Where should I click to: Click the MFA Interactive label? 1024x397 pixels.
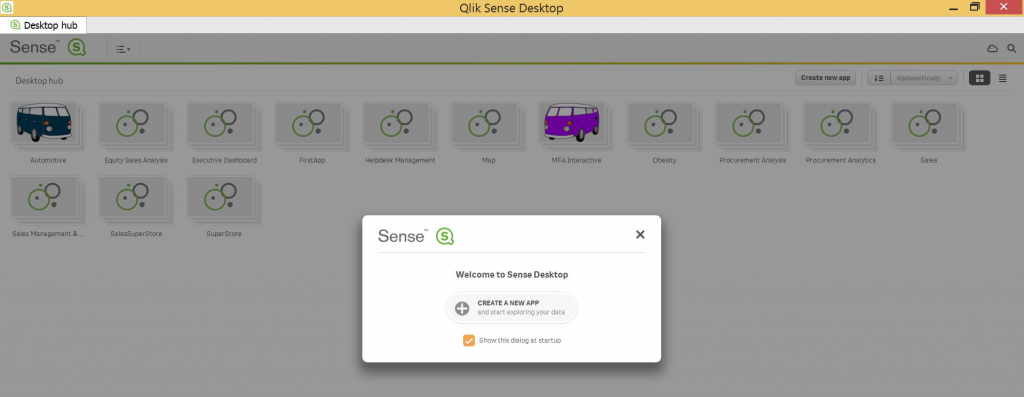coord(576,160)
